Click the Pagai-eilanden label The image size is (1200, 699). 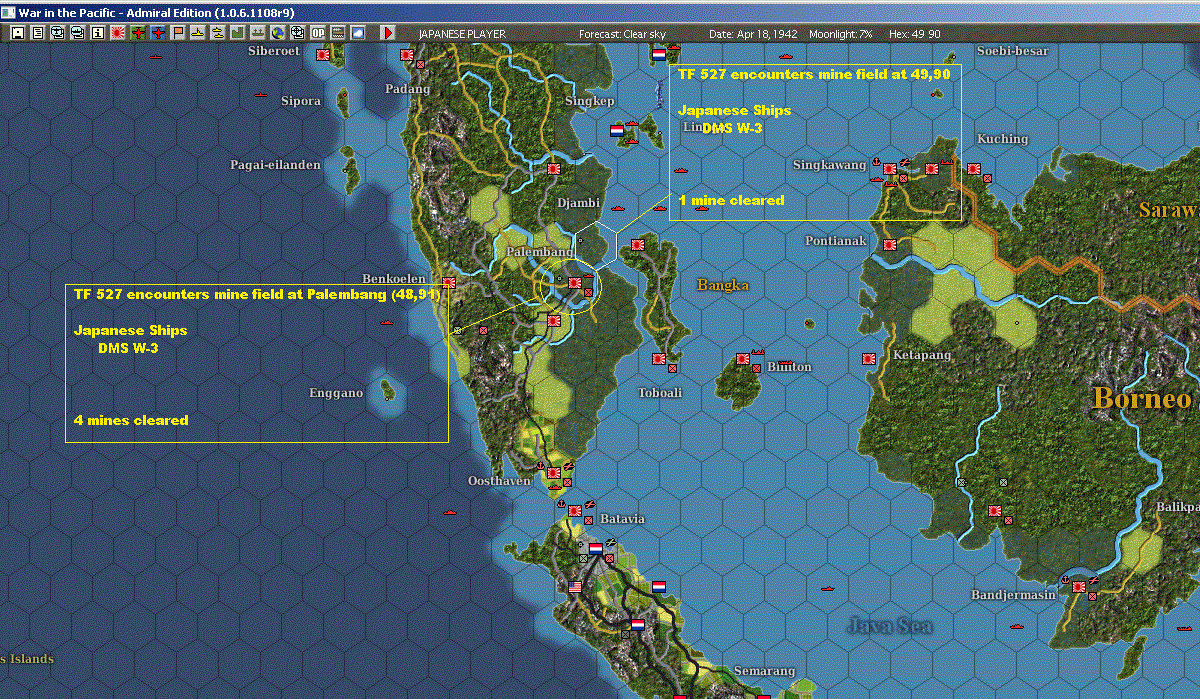[275, 165]
